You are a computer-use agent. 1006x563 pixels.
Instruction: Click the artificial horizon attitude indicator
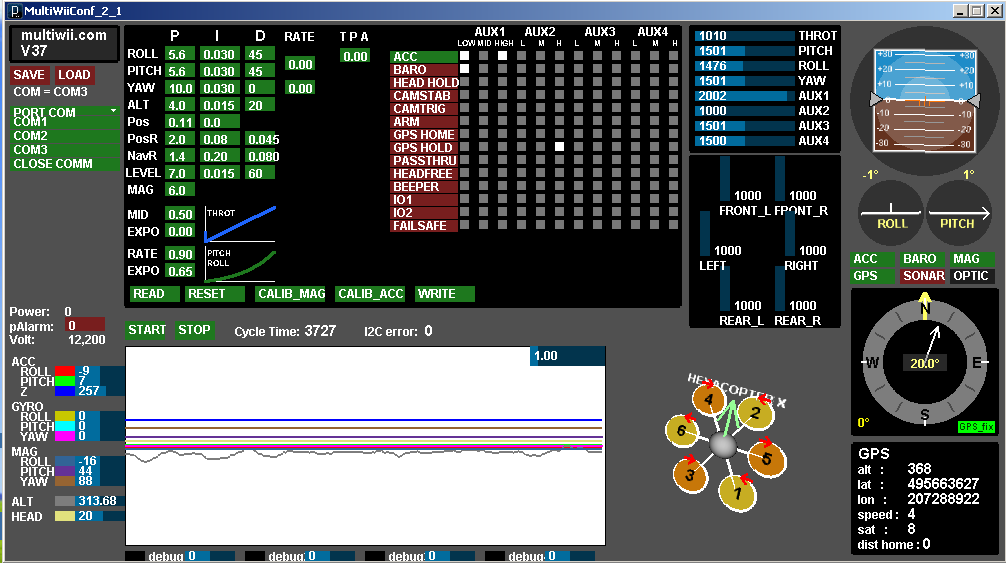[x=924, y=100]
